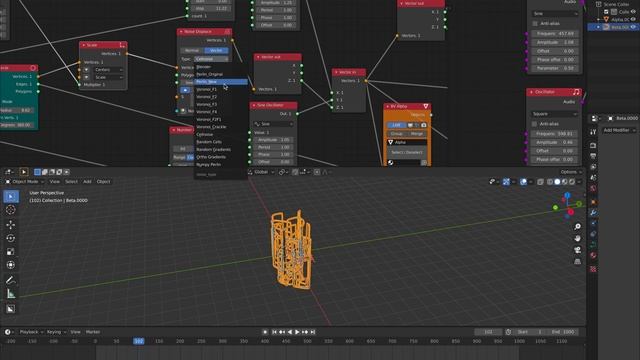Screen dimensions: 640x360
Task: Switch perspective/orthographic grid icon
Action: (x=578, y=261)
